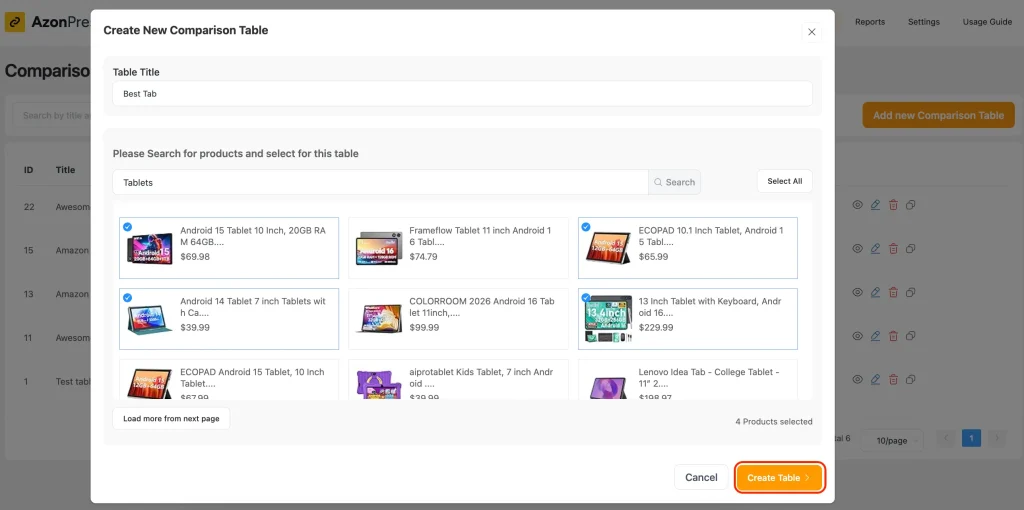1024x510 pixels.
Task: Hit the trash icon on table ID 13
Action: (893, 293)
